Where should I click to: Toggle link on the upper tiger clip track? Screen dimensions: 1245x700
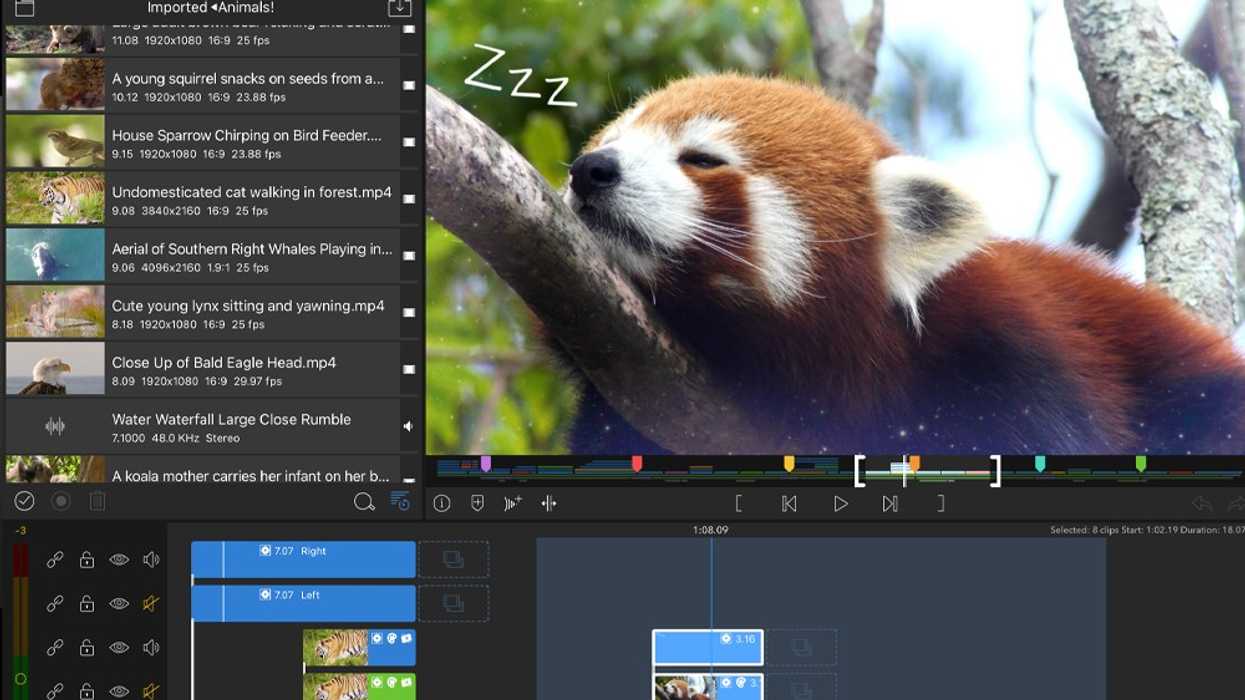tap(55, 648)
